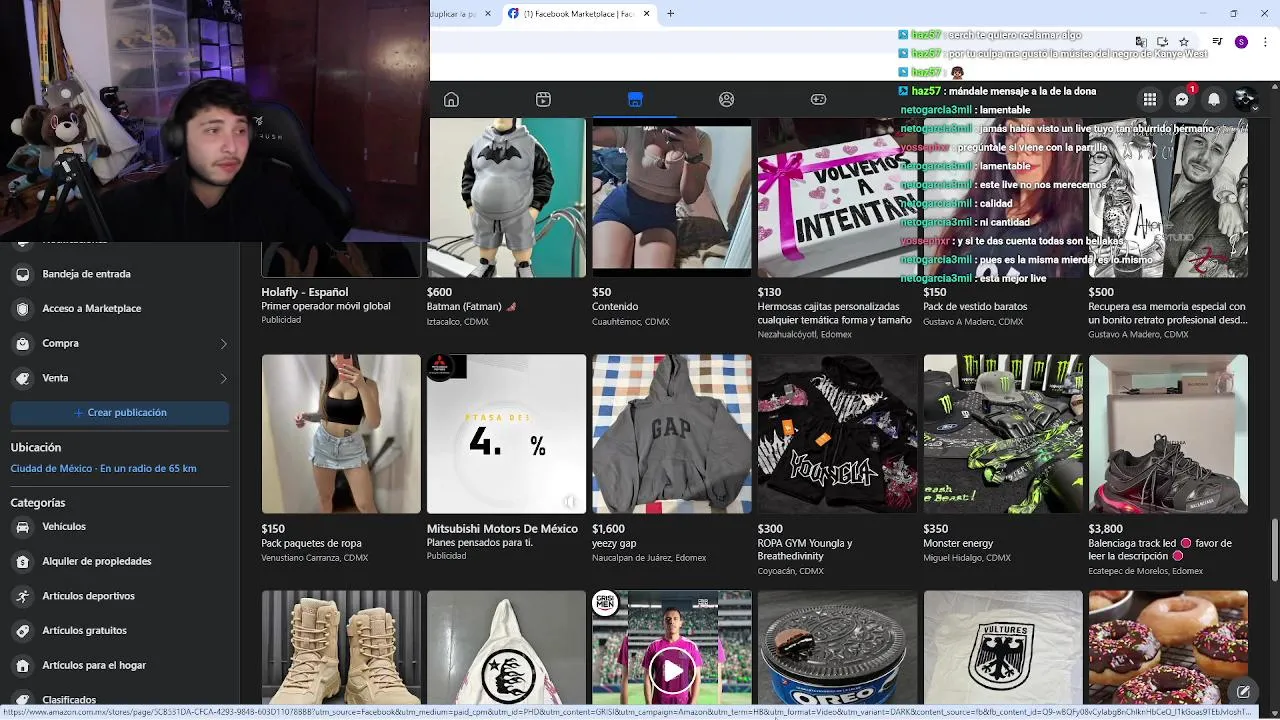Click the Artículos gratuitos tag icon

[22, 630]
